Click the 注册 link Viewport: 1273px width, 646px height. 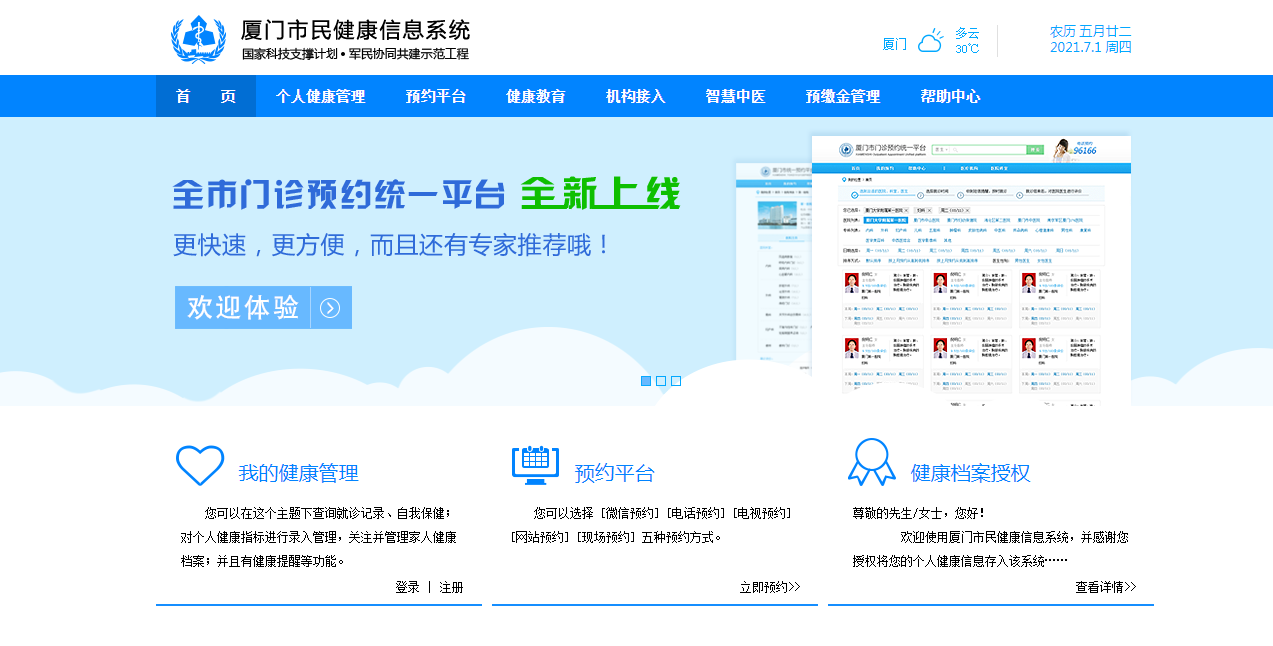(451, 587)
